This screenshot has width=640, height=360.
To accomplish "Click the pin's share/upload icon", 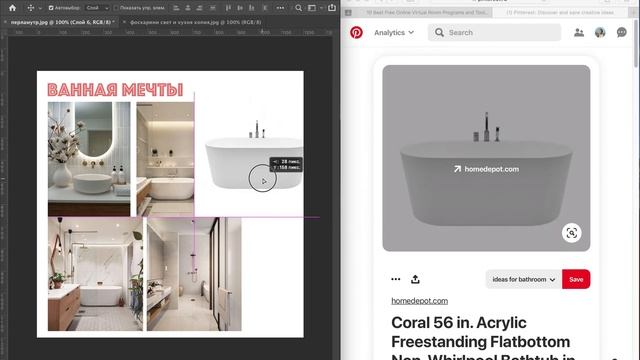I will (x=415, y=279).
